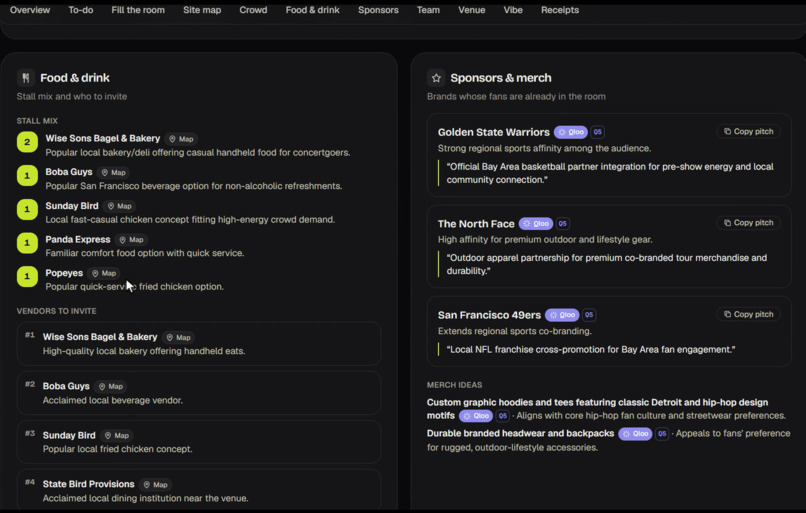This screenshot has width=806, height=513.
Task: Copy pitch for Golden State Warriors
Action: pos(748,132)
